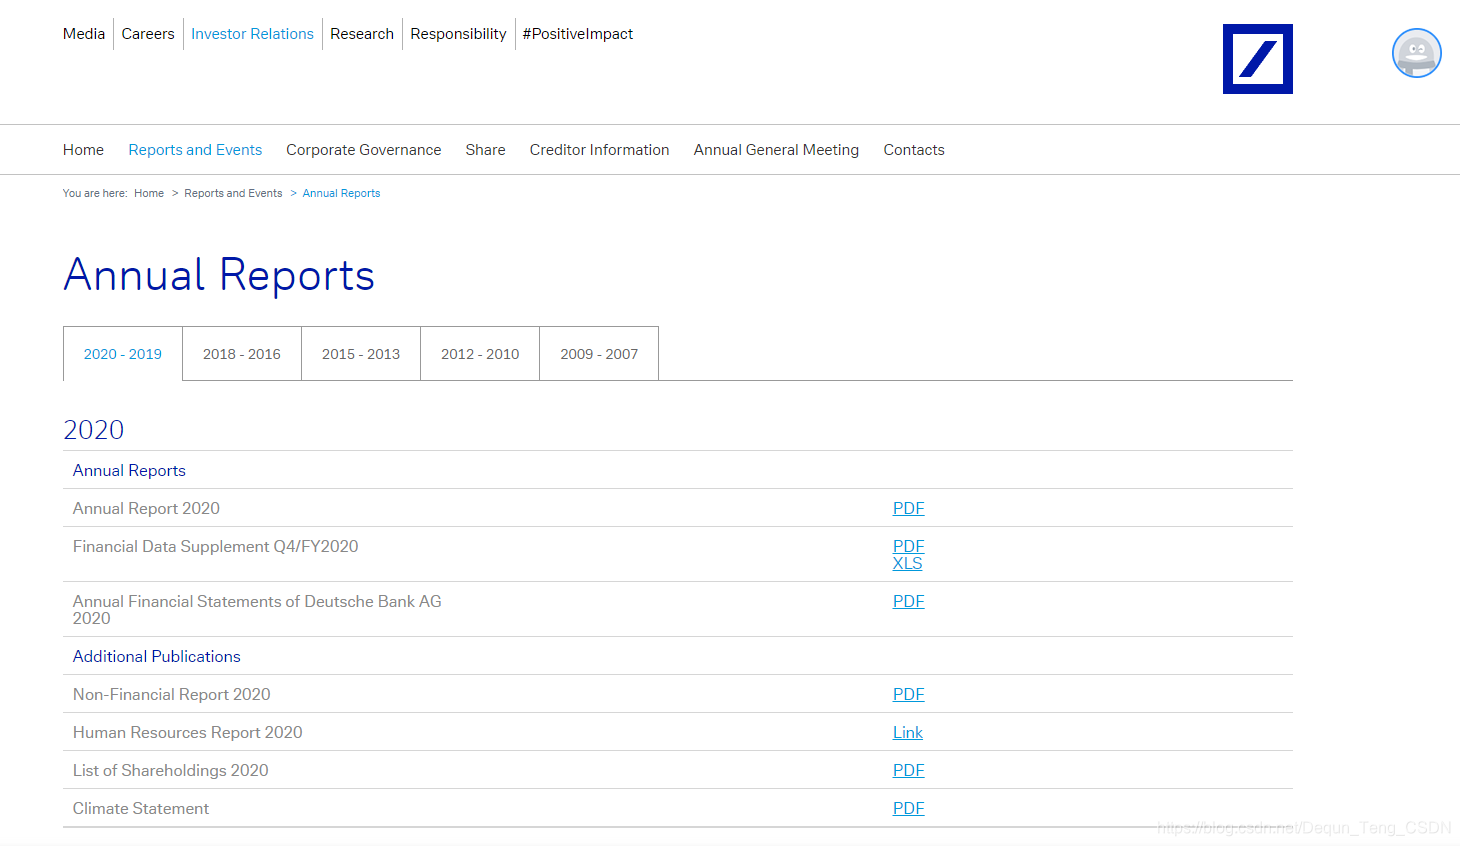Navigate to Responsibility section
The image size is (1460, 846).
click(x=458, y=34)
